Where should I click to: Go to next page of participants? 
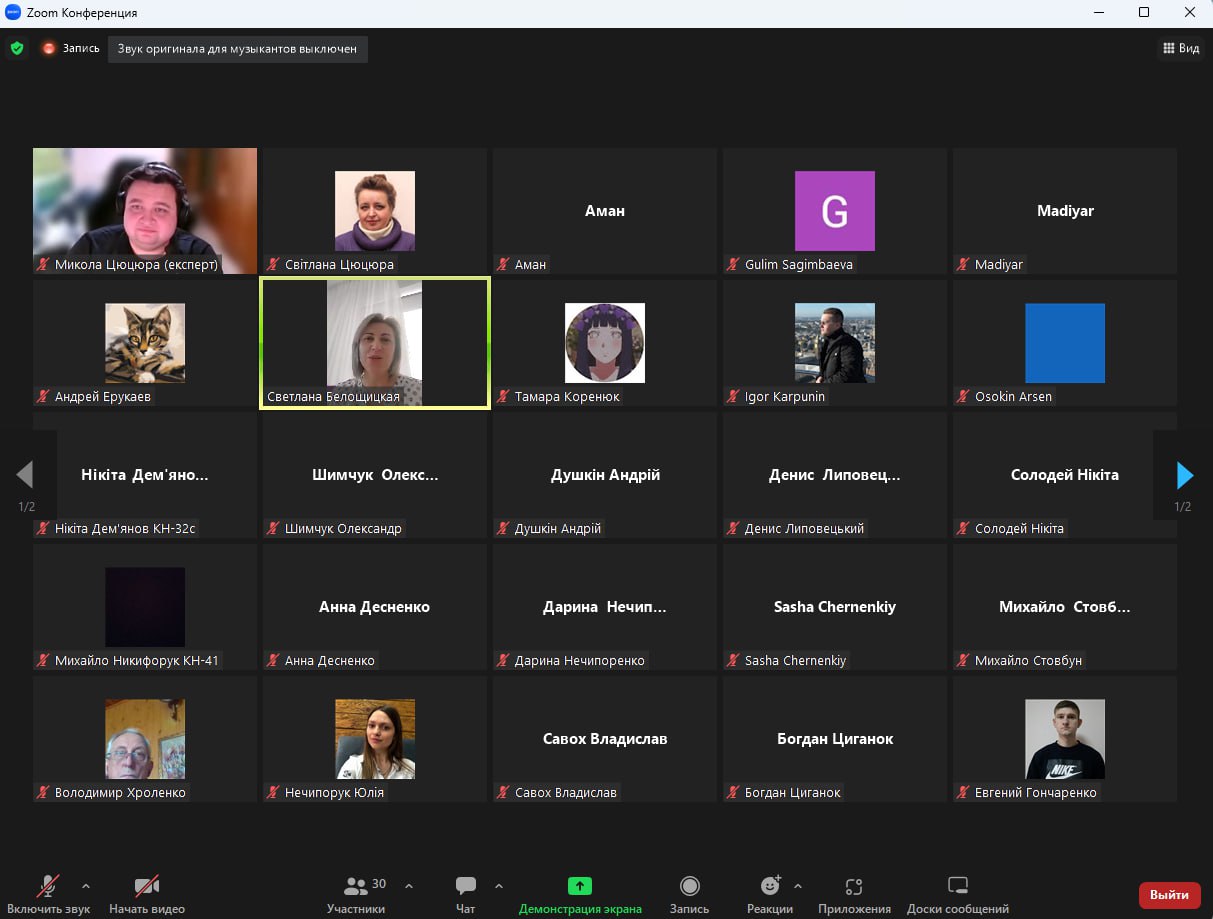(x=1185, y=475)
